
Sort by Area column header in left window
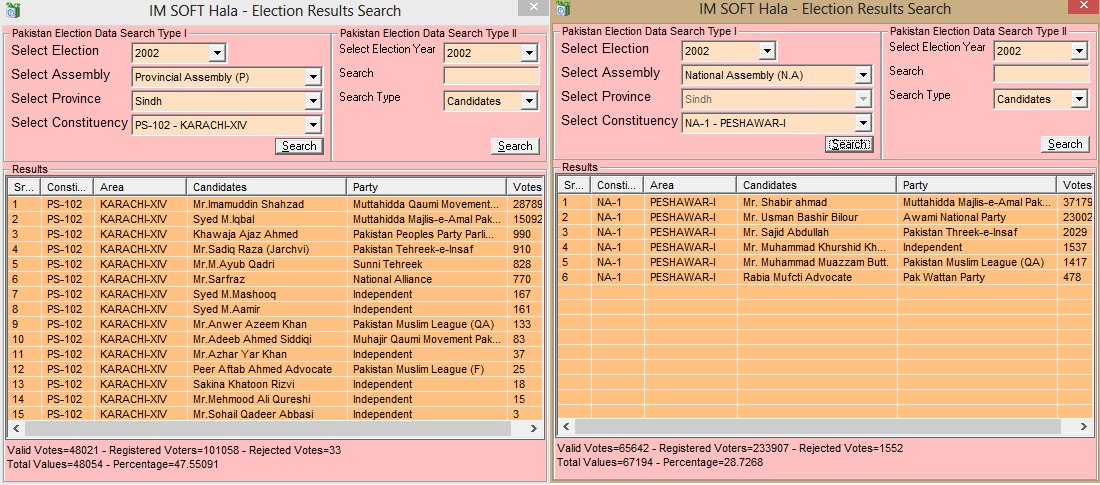pyautogui.click(x=140, y=187)
